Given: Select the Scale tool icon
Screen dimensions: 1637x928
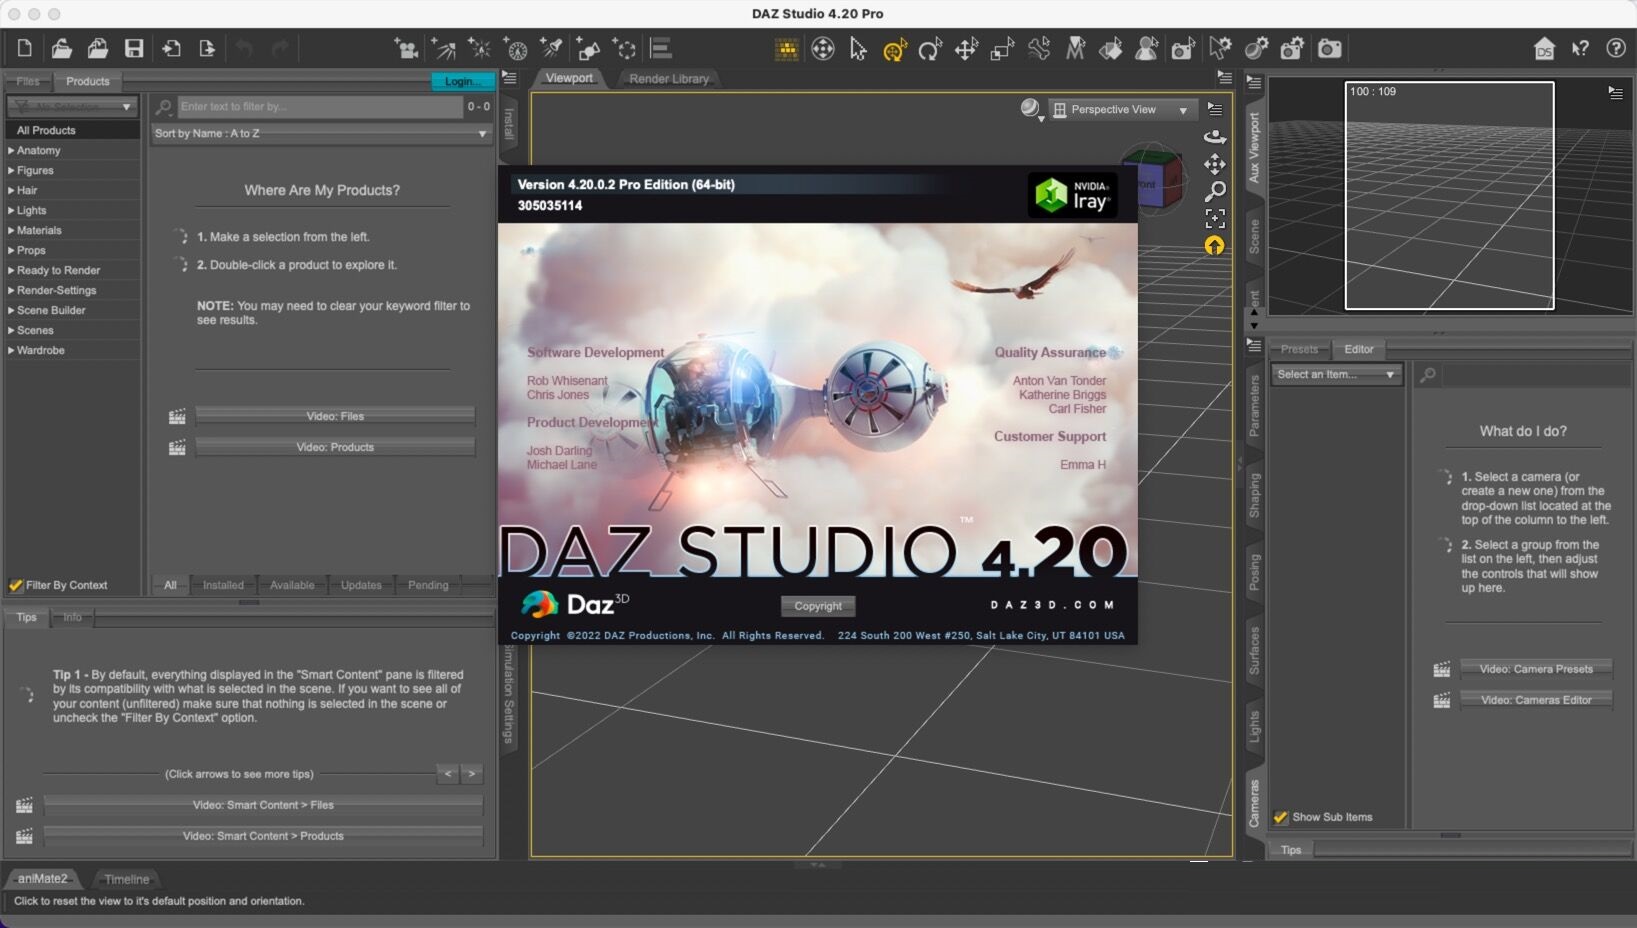Looking at the screenshot, I should click(1002, 48).
